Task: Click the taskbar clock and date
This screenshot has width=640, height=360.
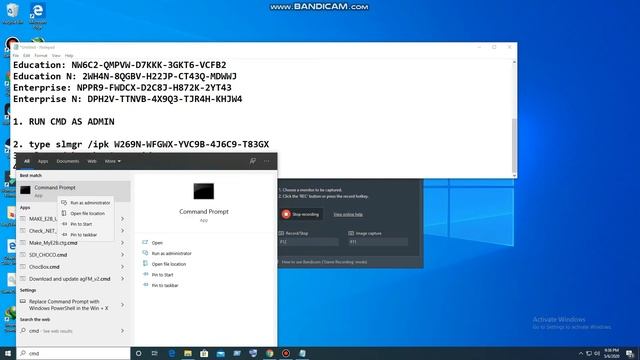Action: click(611, 353)
